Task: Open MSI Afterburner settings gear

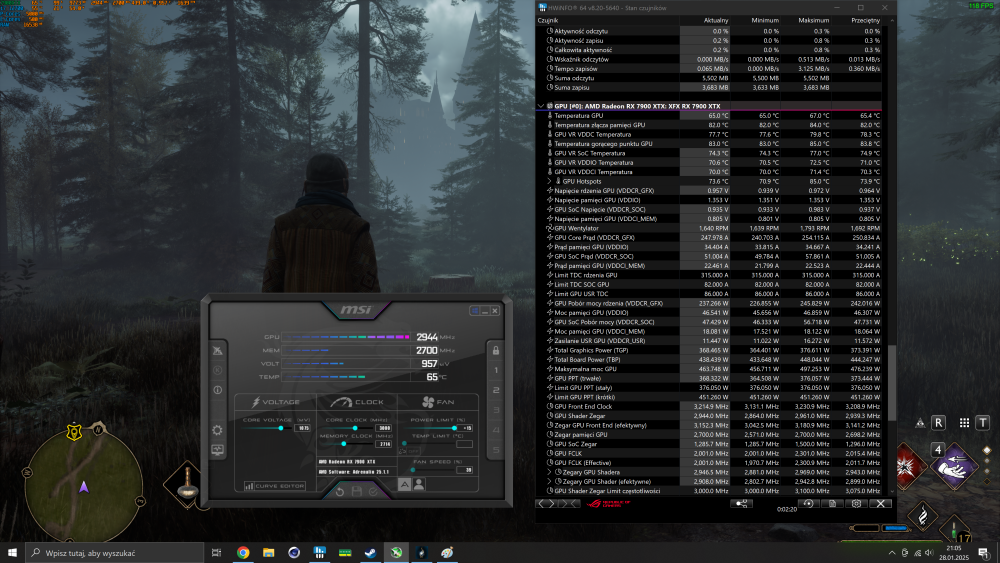Action: pyautogui.click(x=218, y=429)
